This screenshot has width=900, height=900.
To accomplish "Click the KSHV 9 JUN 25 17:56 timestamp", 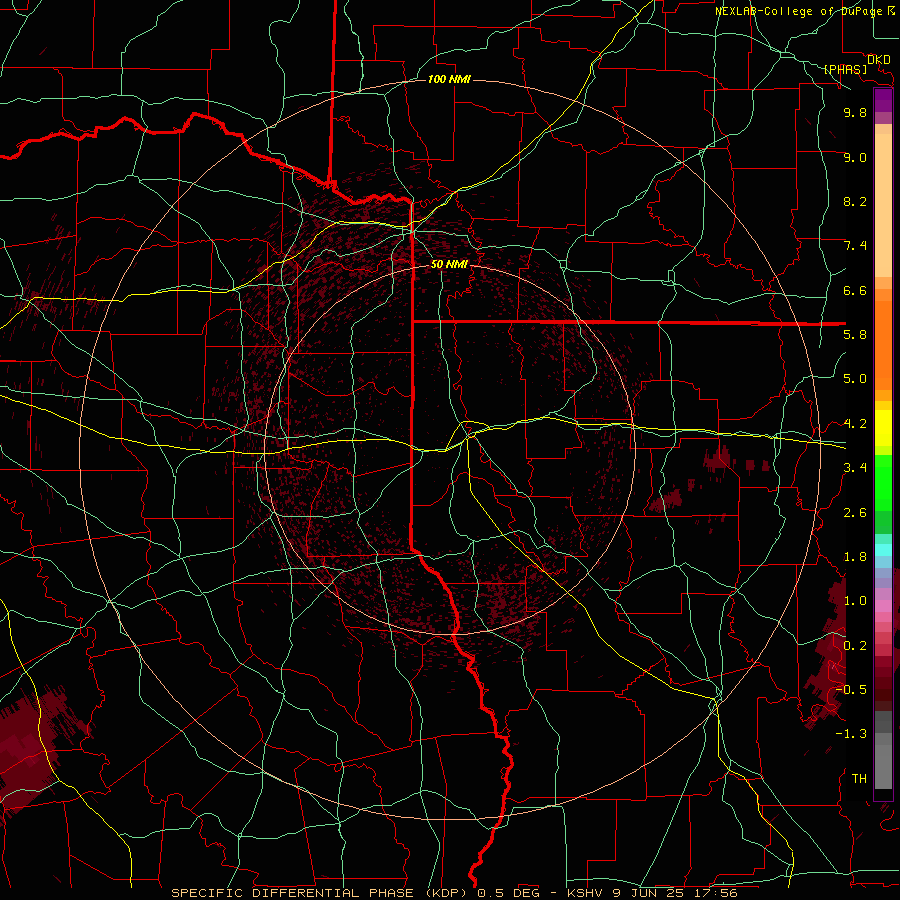I will (x=652, y=893).
